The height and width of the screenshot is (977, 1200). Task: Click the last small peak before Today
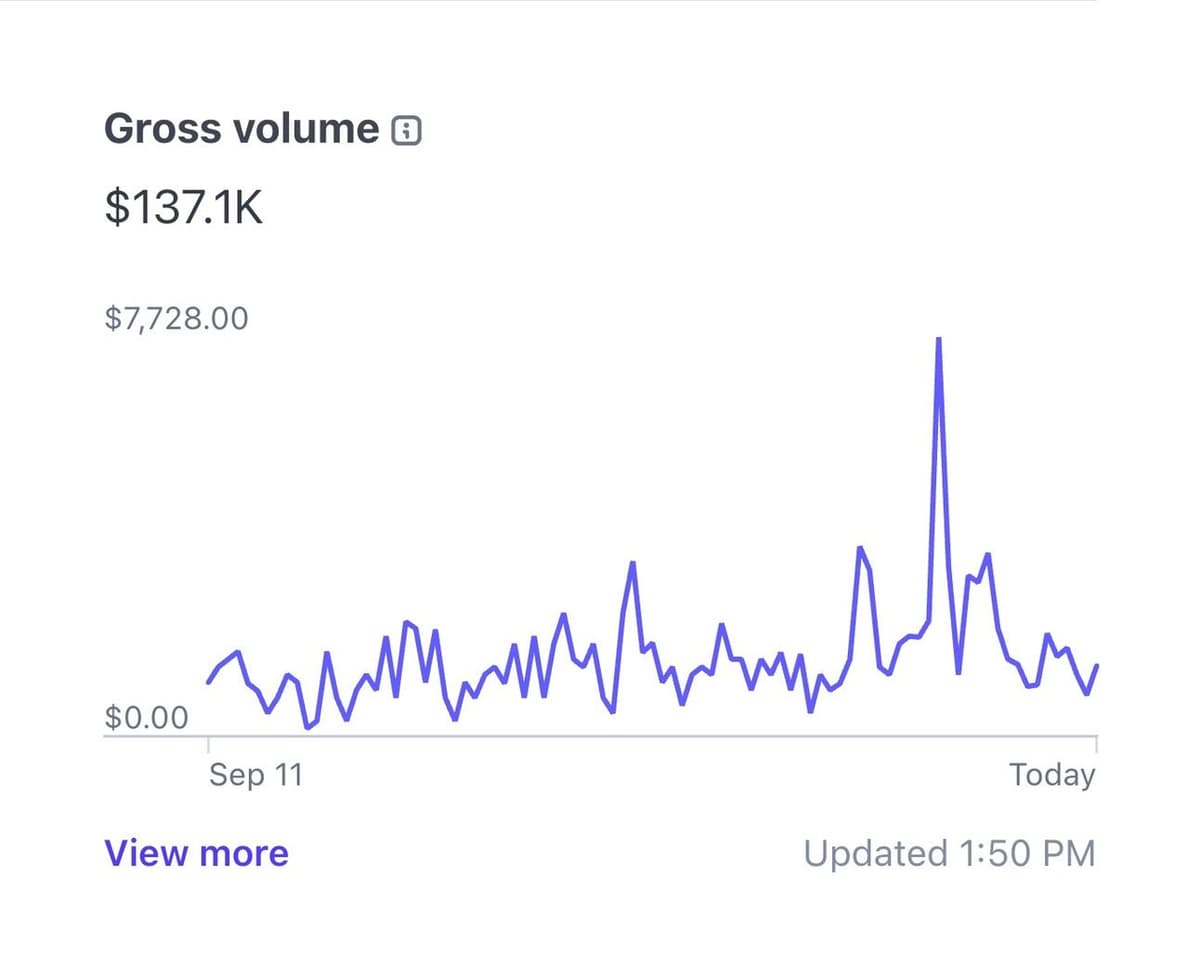point(1047,635)
